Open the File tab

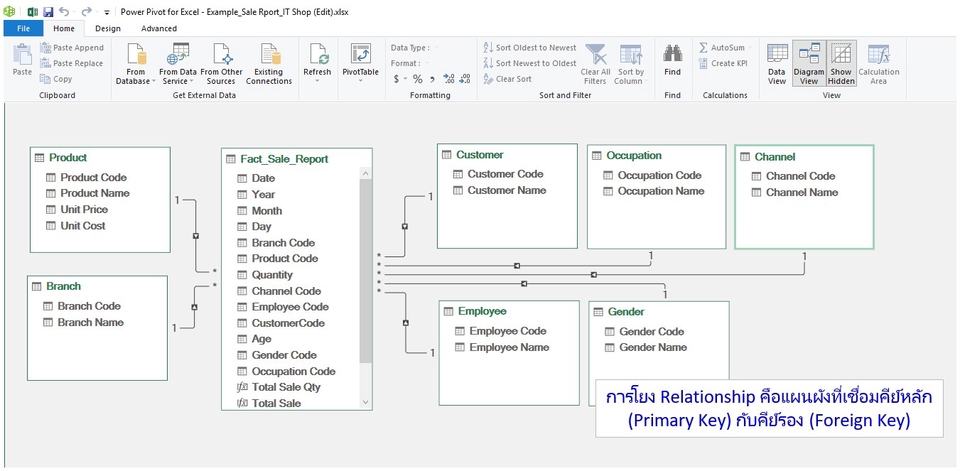click(23, 28)
